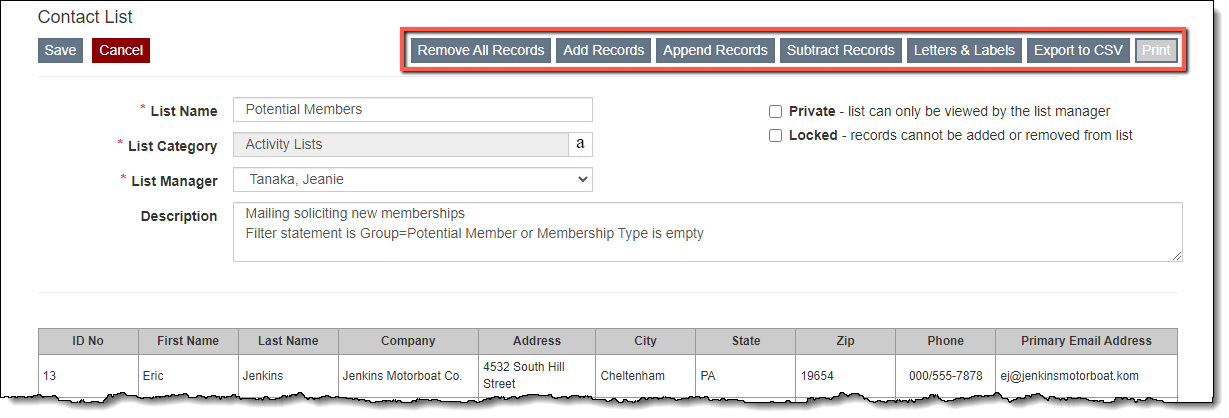Viewport: 1229px width, 418px height.
Task: Choose Append Records
Action: pos(715,51)
